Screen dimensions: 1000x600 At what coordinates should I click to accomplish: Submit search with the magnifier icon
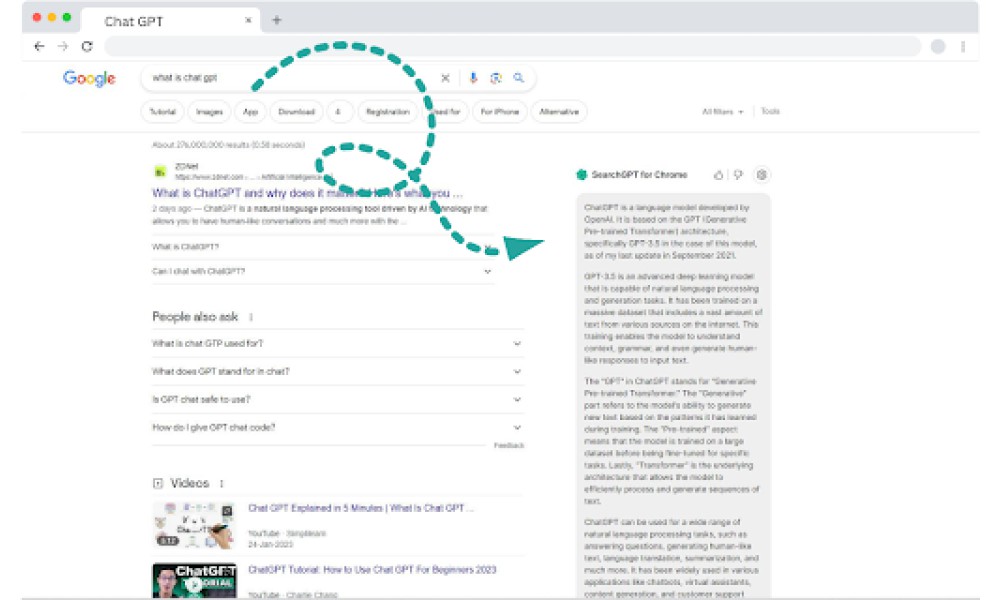(x=518, y=78)
